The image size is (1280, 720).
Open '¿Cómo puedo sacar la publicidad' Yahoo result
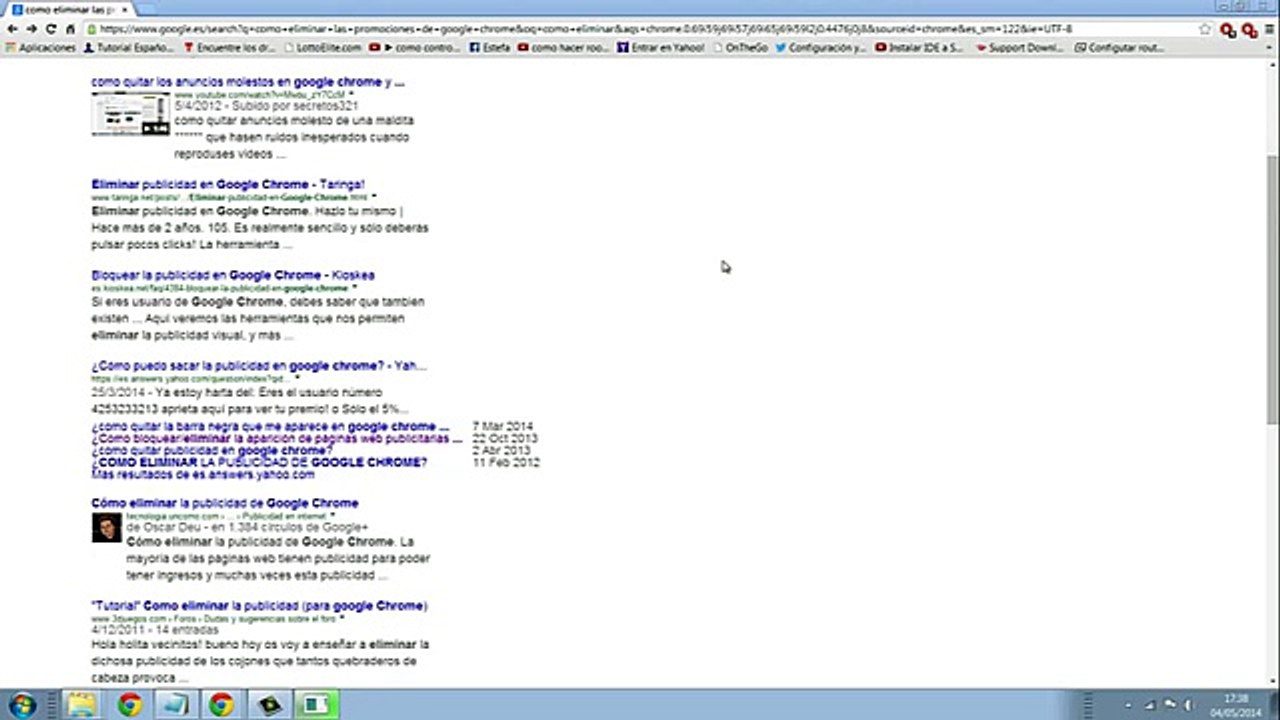(259, 366)
